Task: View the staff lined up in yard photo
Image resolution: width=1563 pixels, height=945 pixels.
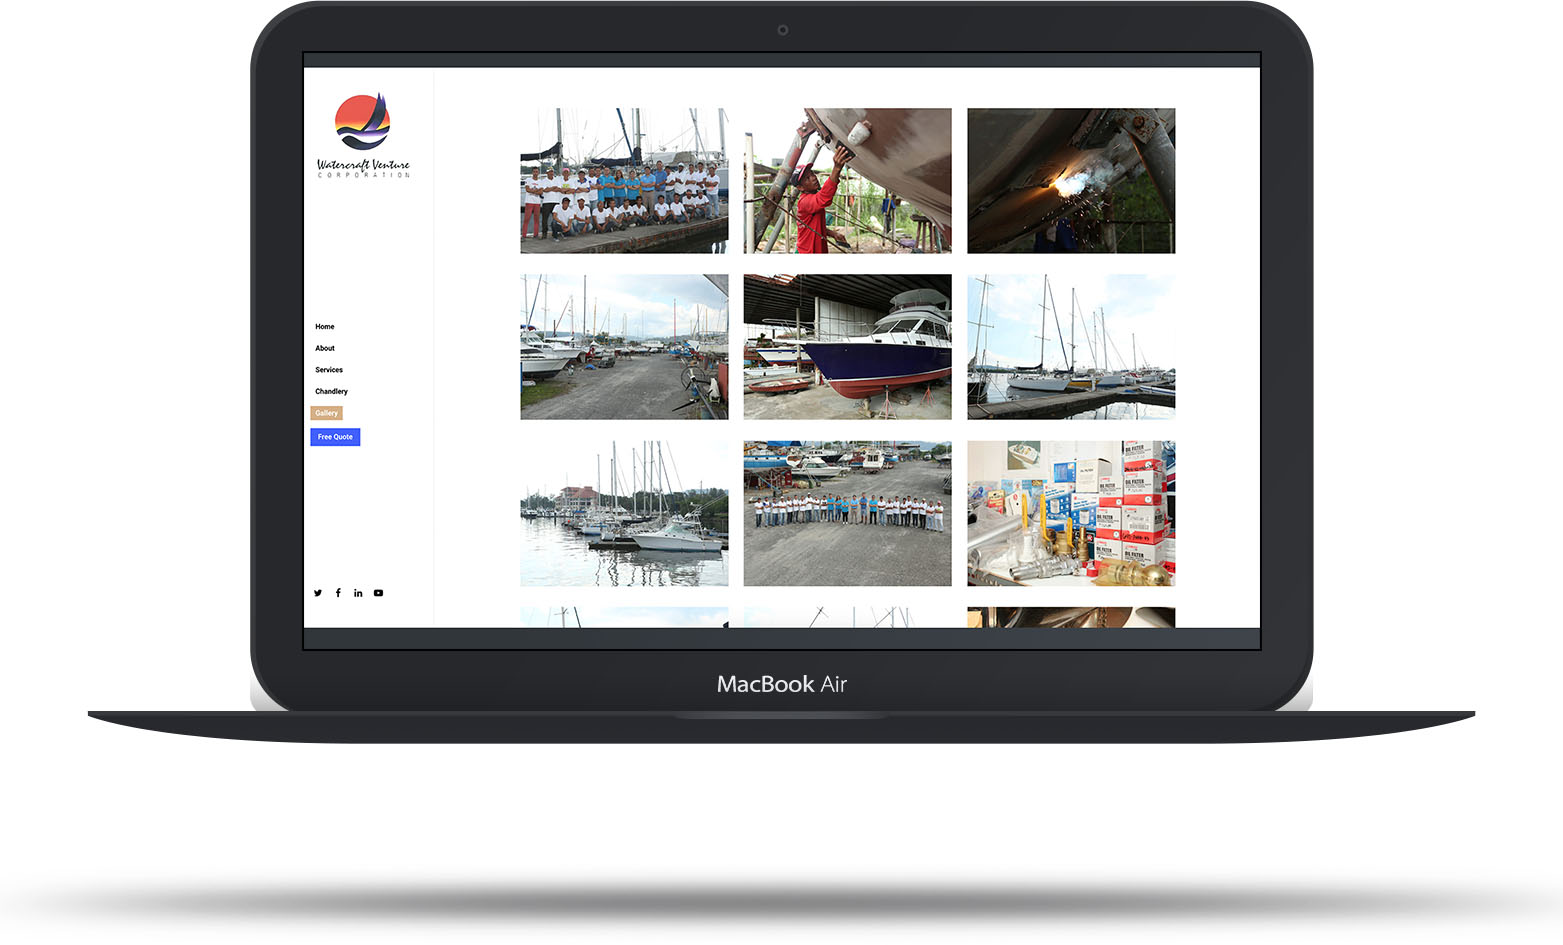Action: 847,513
